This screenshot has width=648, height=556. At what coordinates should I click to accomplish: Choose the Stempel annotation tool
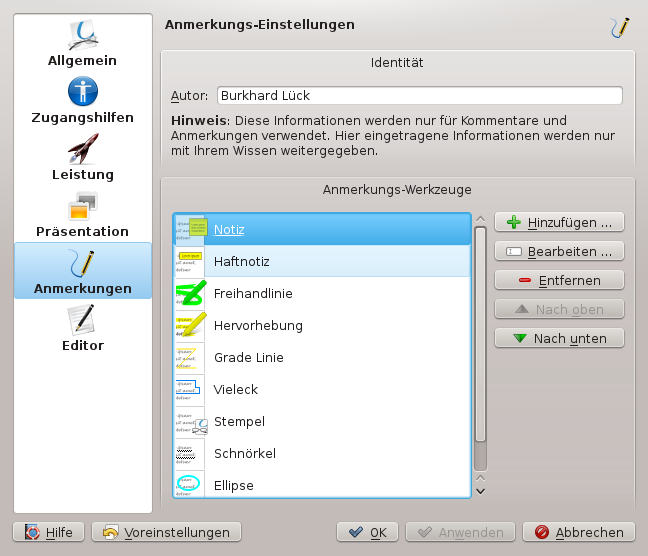tap(239, 422)
